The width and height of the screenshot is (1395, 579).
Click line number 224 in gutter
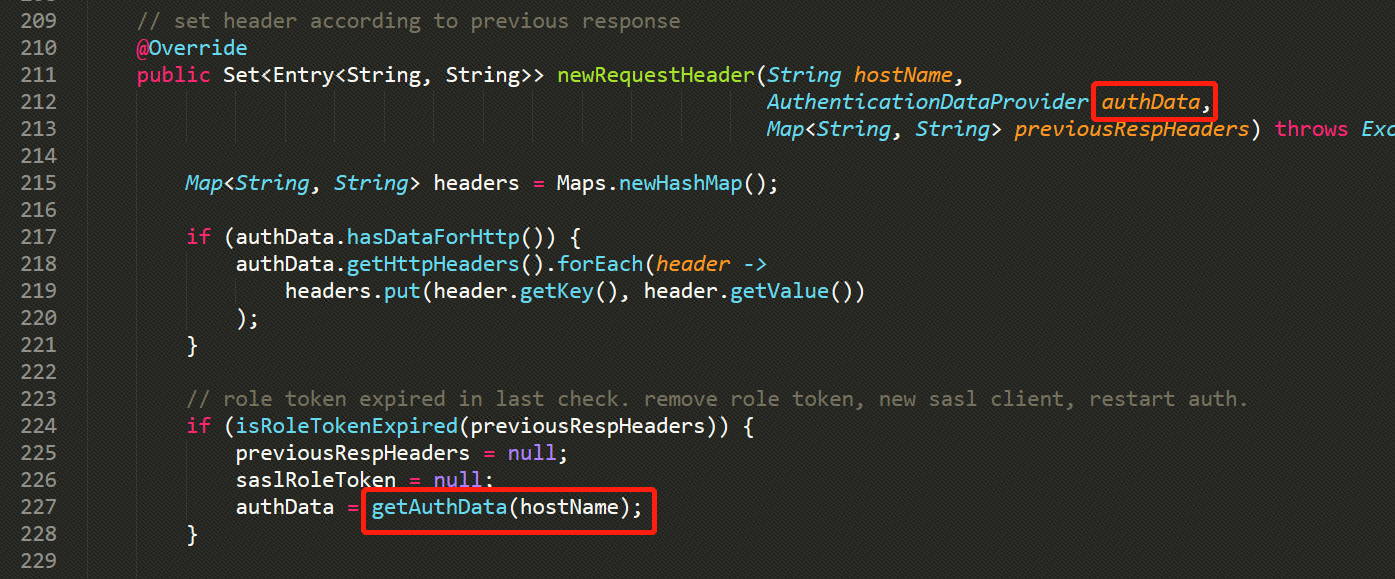coord(37,426)
